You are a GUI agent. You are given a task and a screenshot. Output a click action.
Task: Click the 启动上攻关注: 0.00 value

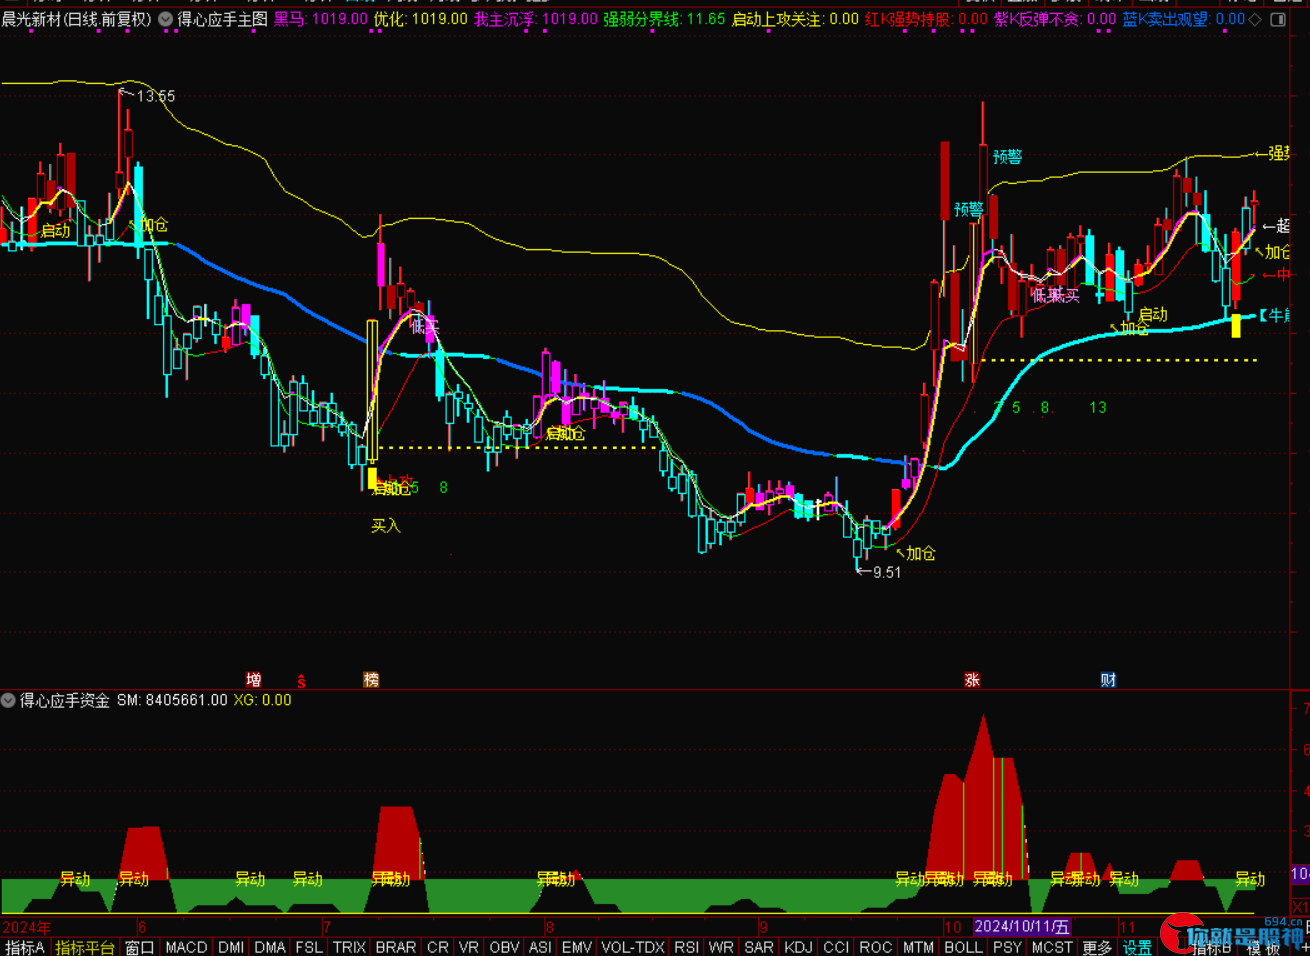(x=795, y=19)
